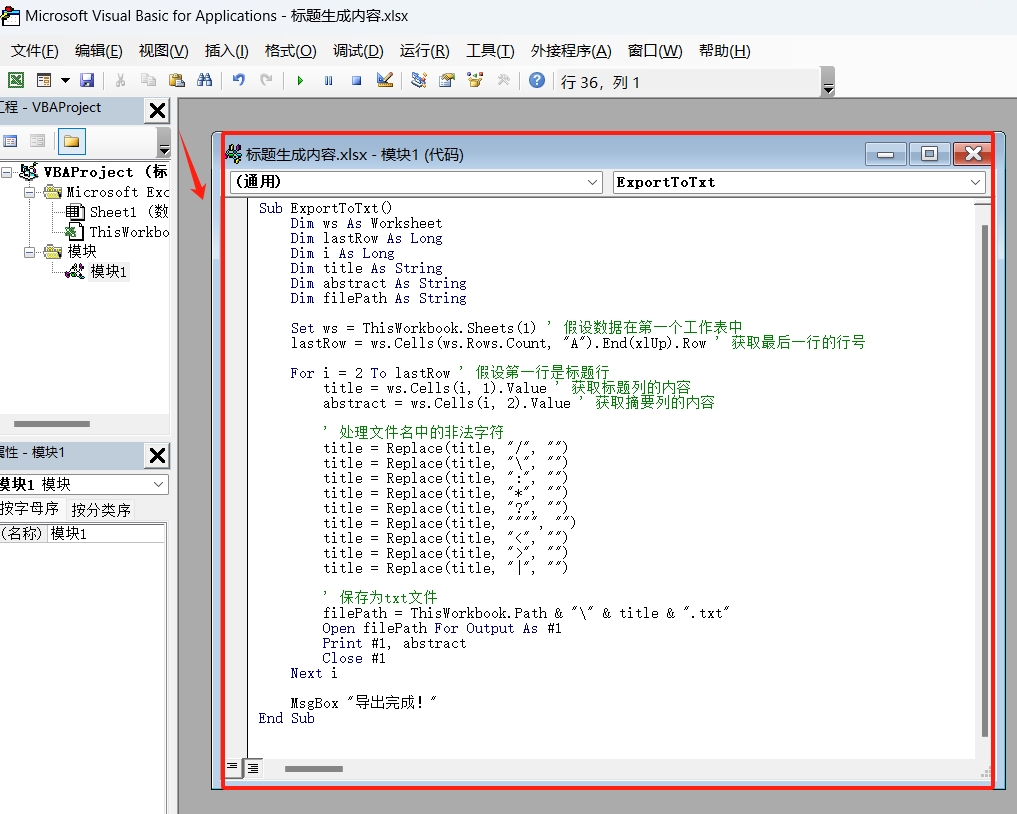Select ThisWorkbook in the project tree
1017x814 pixels.
pos(117,232)
